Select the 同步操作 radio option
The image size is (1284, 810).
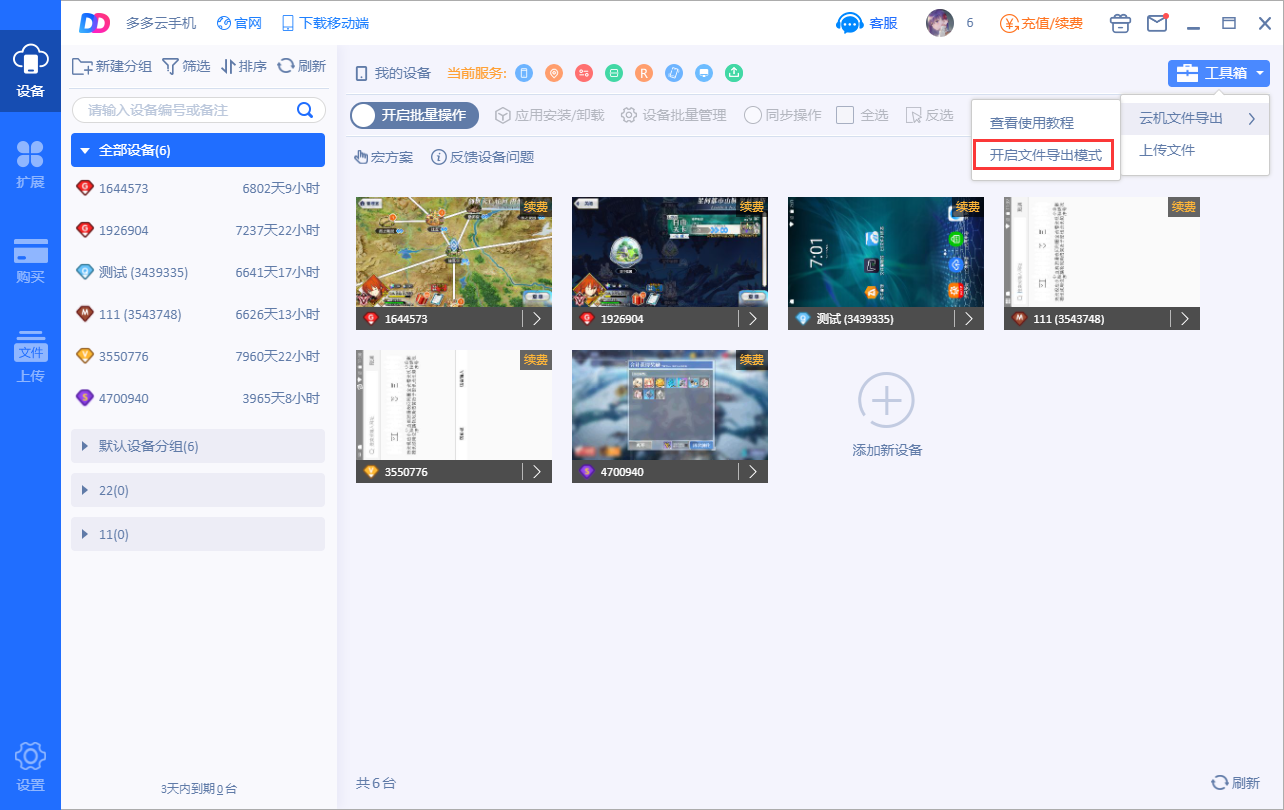coord(753,115)
